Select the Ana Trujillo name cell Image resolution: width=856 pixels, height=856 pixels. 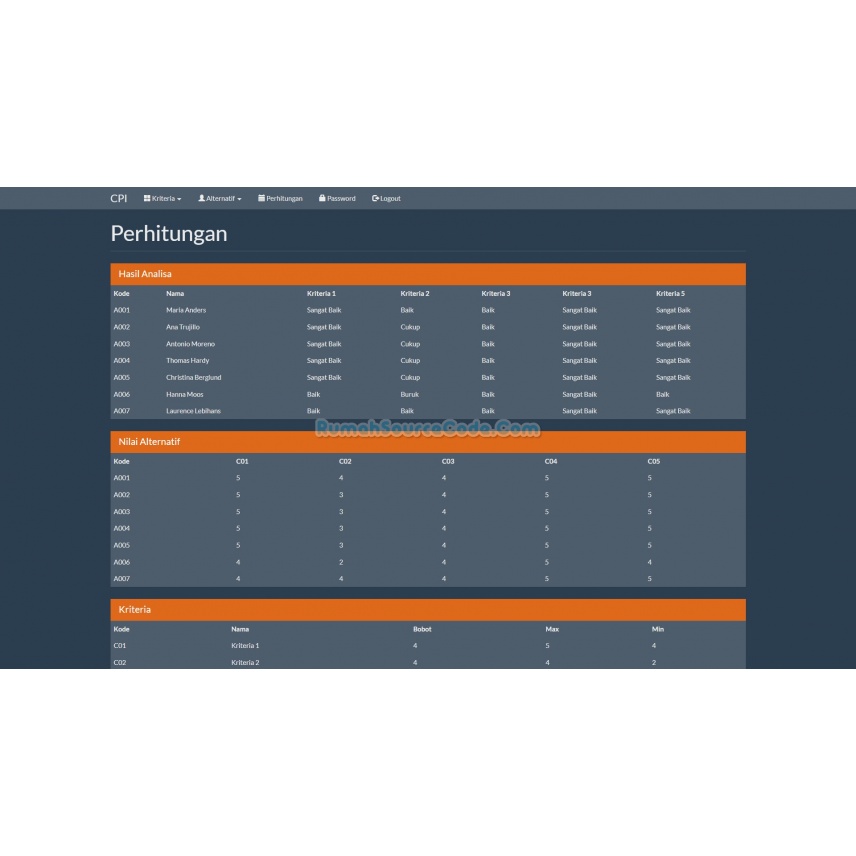click(183, 327)
